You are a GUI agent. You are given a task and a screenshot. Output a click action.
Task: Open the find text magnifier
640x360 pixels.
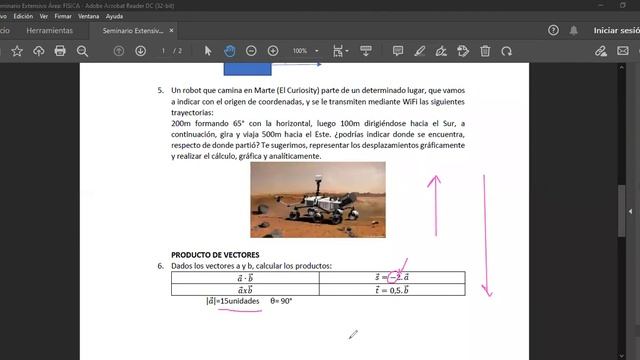pos(82,51)
